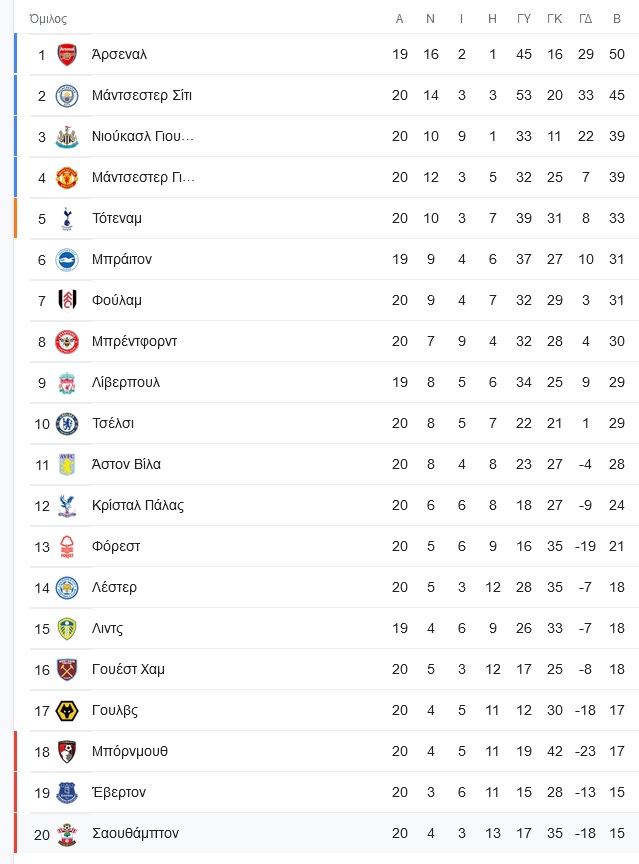Open the Λίβερπουλ team link

pos(126,382)
